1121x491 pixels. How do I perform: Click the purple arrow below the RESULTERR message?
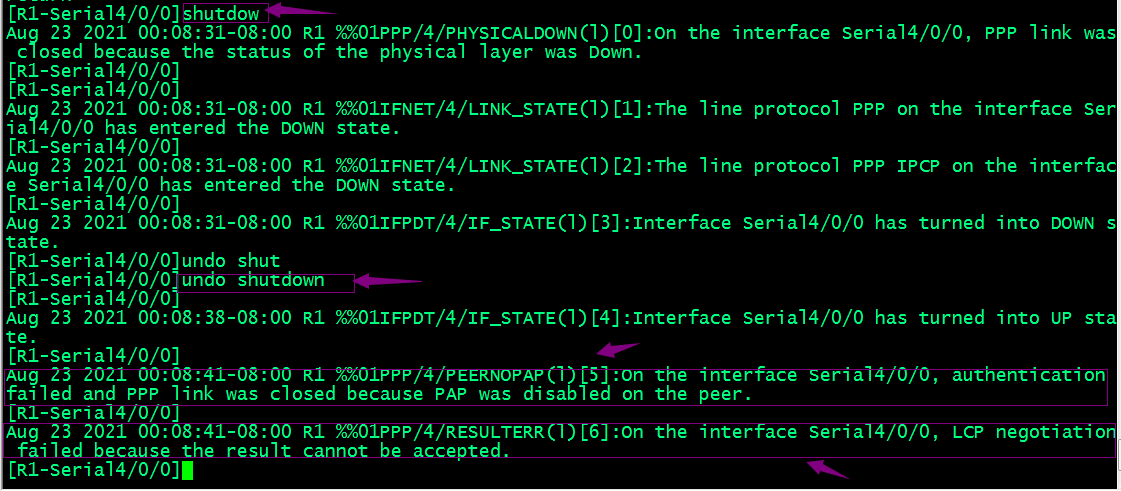click(x=828, y=469)
